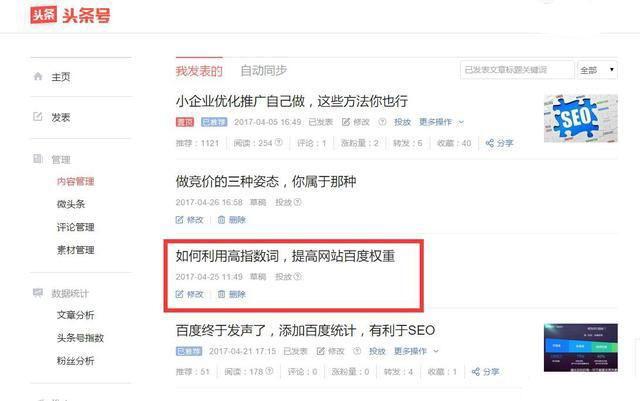The width and height of the screenshot is (640, 401).
Task: Click trash delete icon for 做竞价的三种姿态 draft
Action: coord(221,220)
